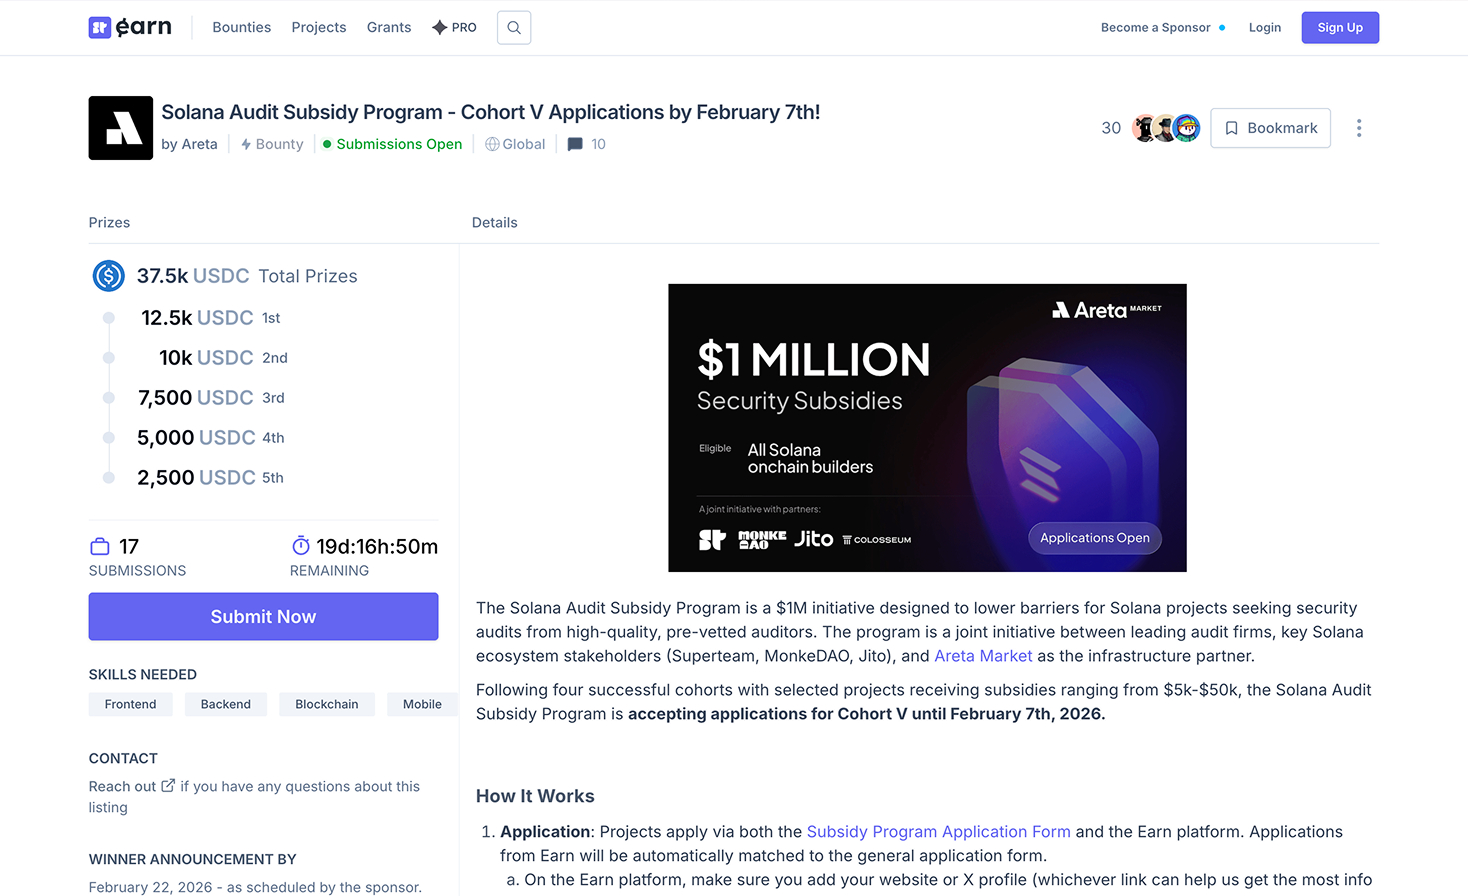Screen dimensions: 1468x896
Task: Click the lightning bolt Bounty icon
Action: pyautogui.click(x=246, y=144)
